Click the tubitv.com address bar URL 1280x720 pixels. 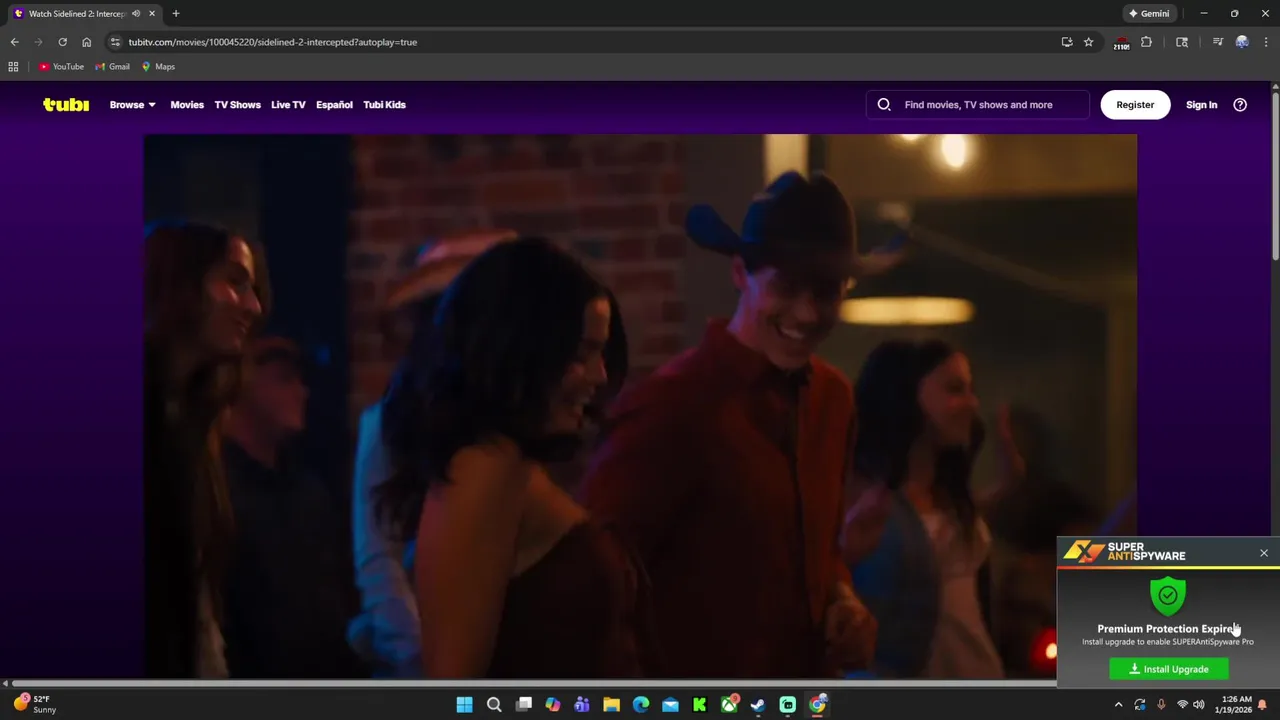click(x=273, y=42)
